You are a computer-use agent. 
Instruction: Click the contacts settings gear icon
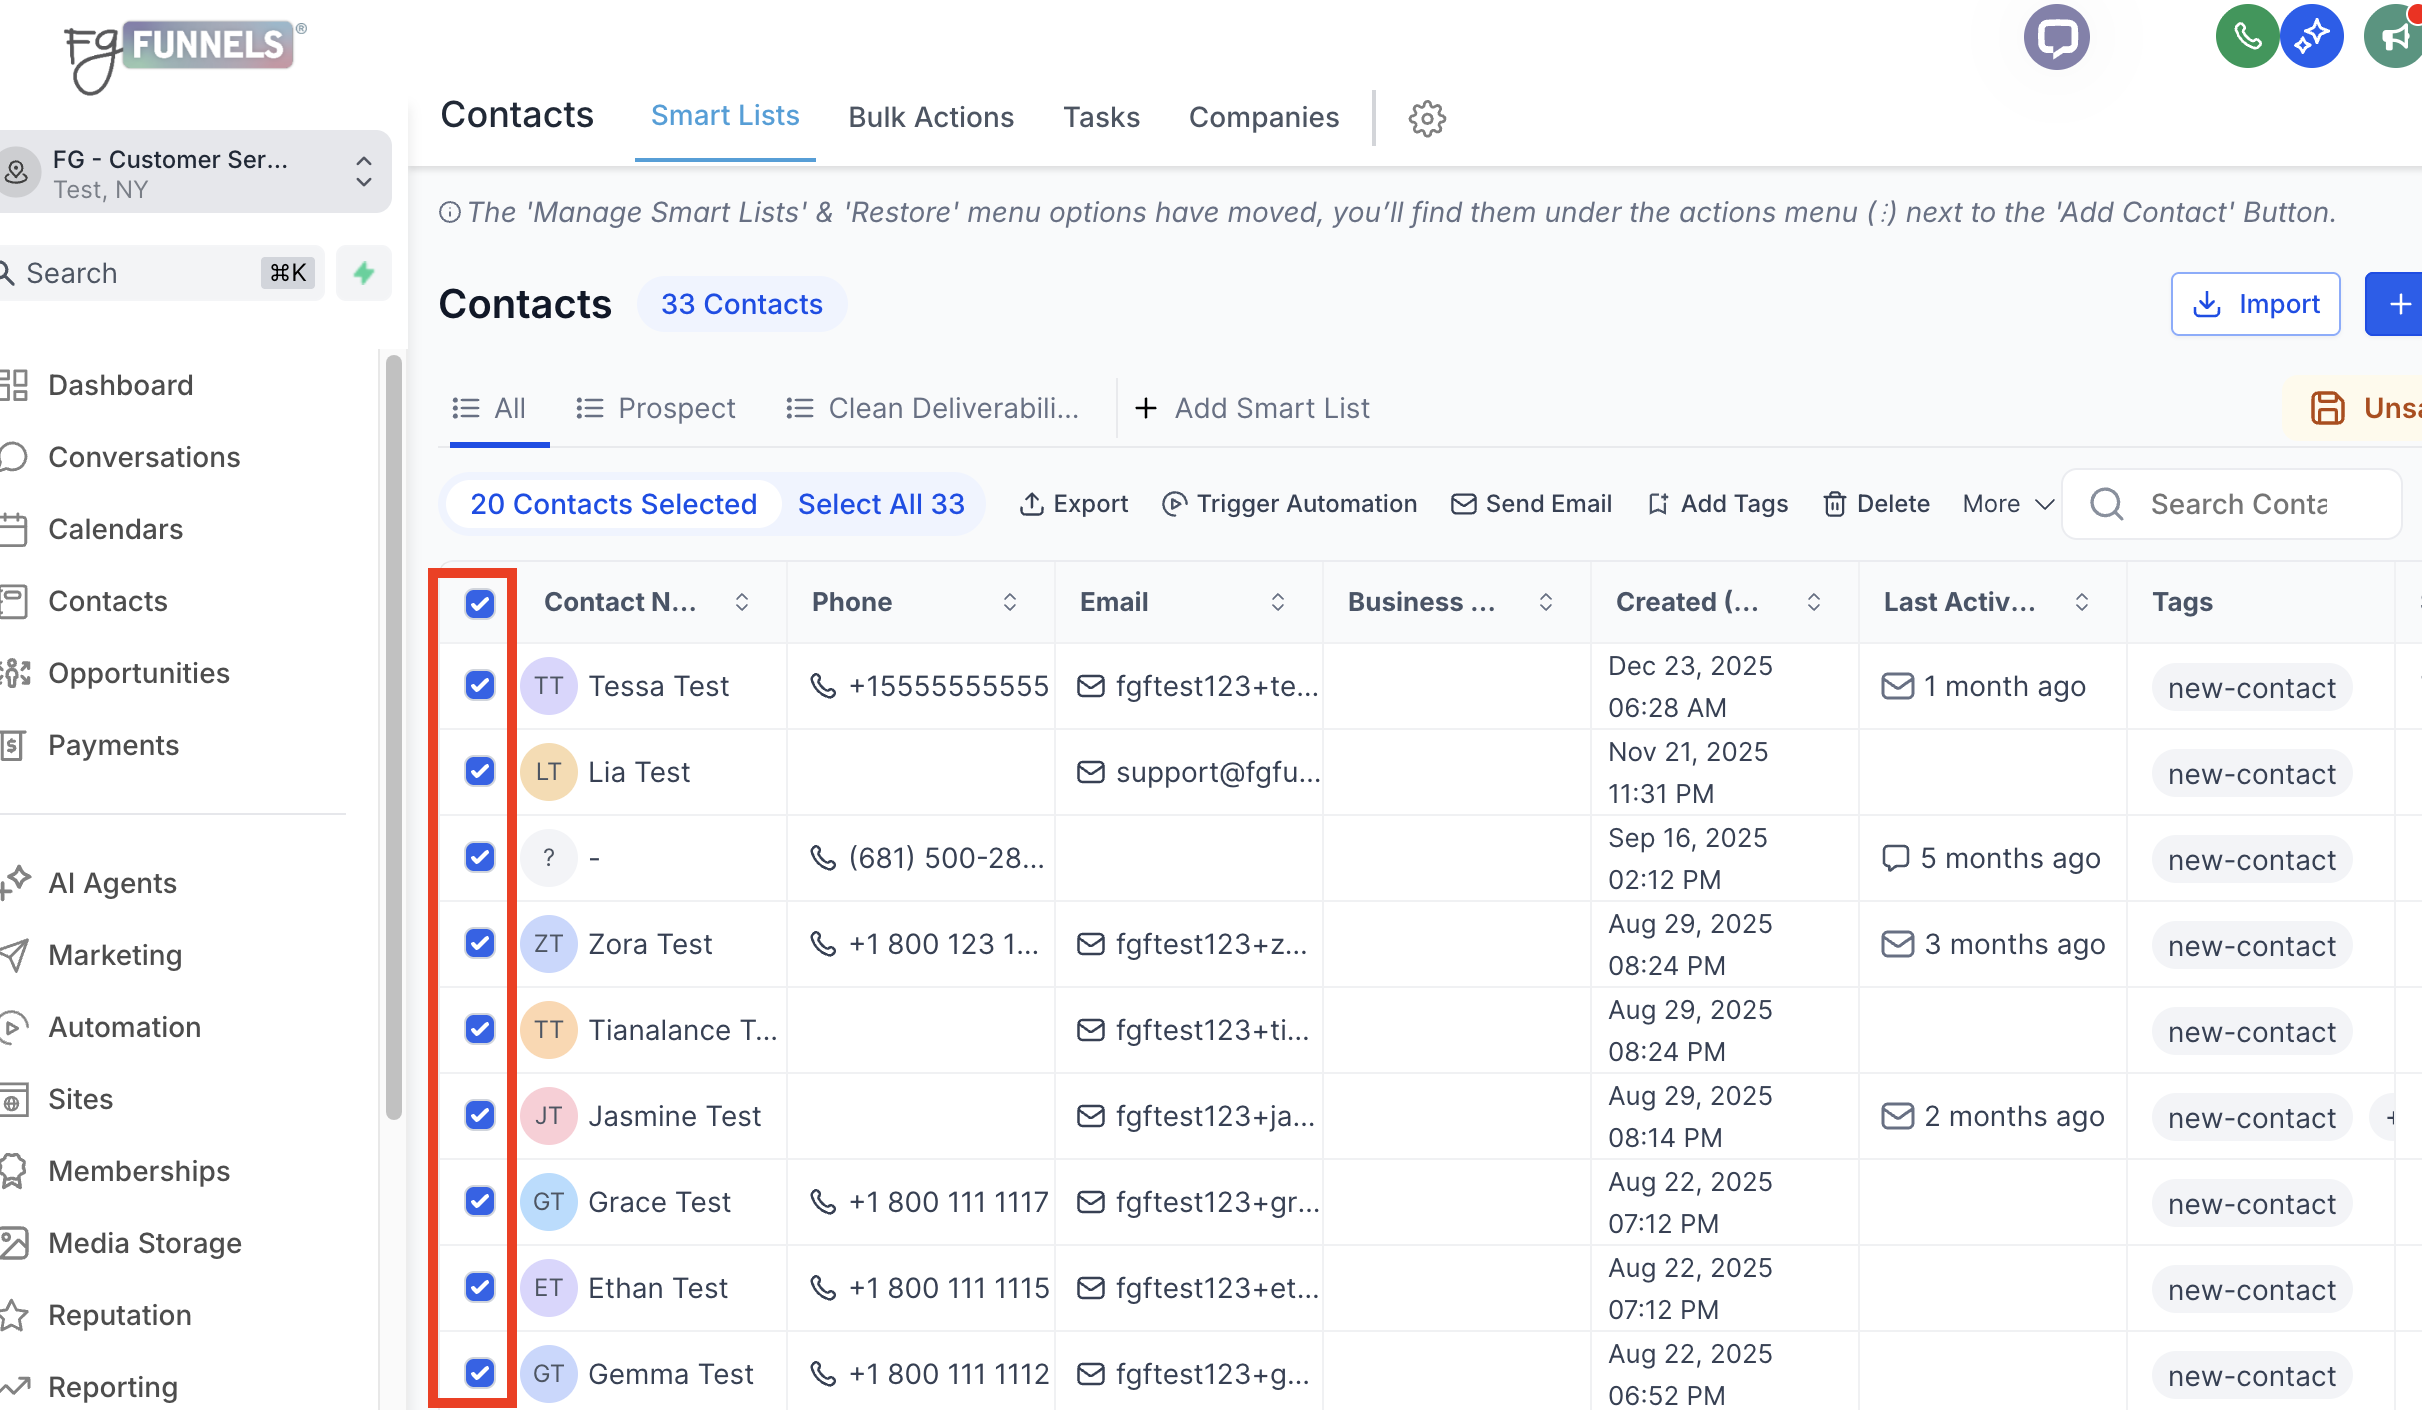(1427, 118)
